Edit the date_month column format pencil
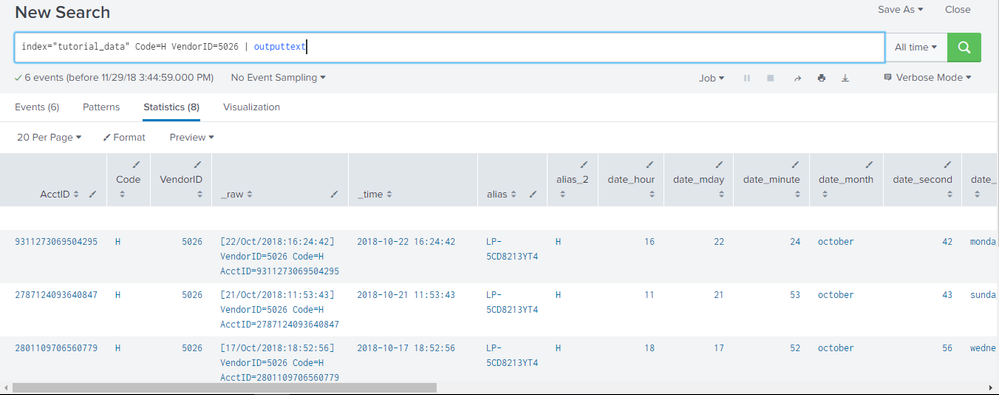The image size is (999, 395). (x=870, y=164)
